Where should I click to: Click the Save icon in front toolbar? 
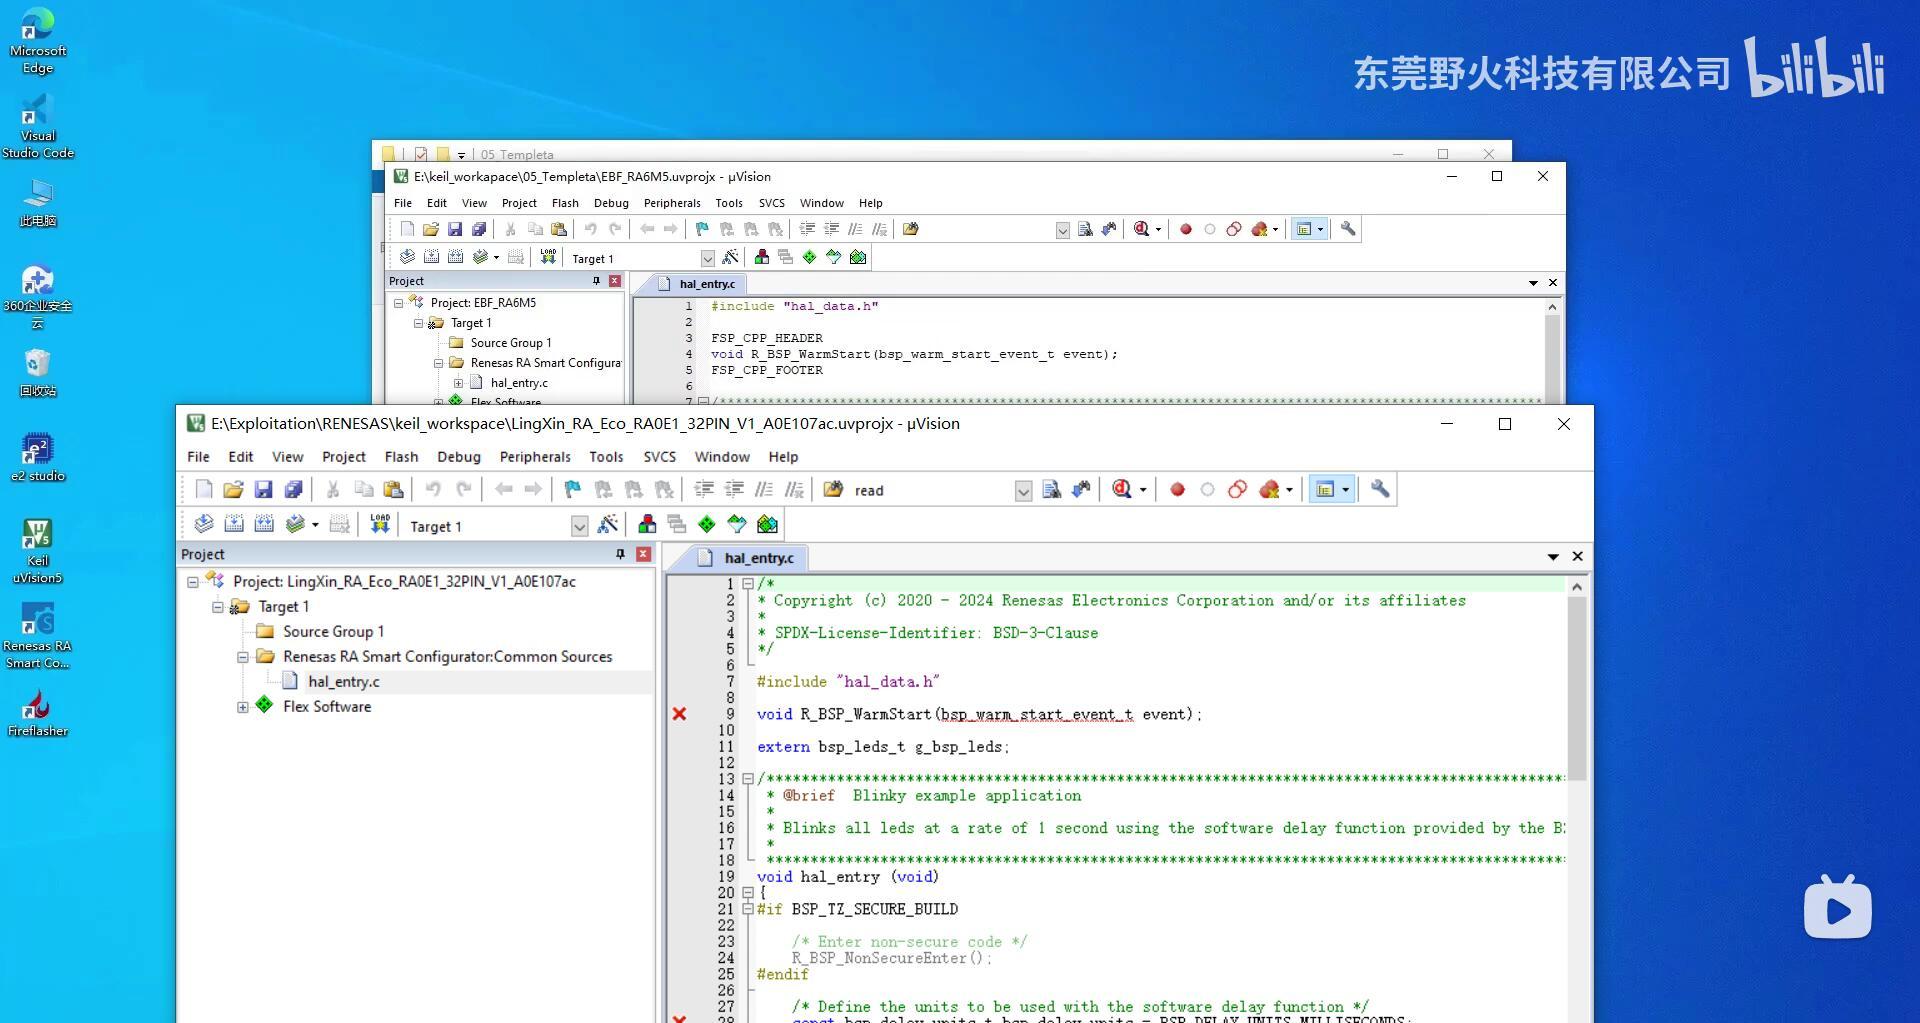click(263, 489)
